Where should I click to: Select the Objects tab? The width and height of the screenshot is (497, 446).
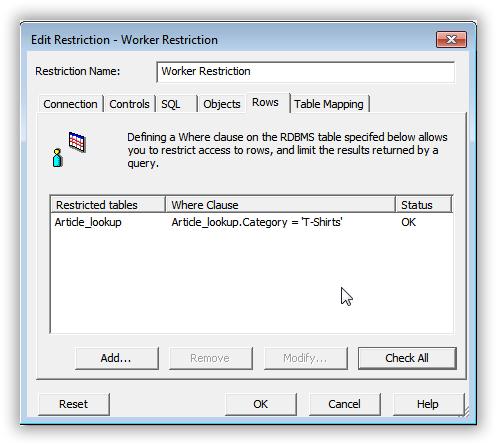click(x=222, y=104)
